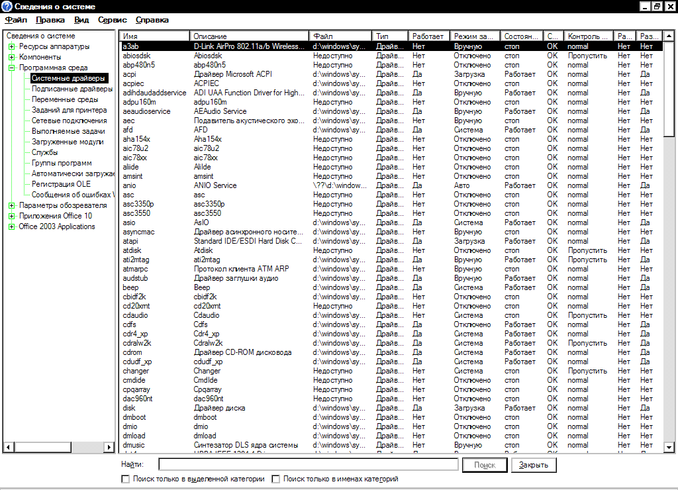Click the system info icon in title bar
Image resolution: width=678 pixels, height=490 pixels.
click(x=8, y=6)
